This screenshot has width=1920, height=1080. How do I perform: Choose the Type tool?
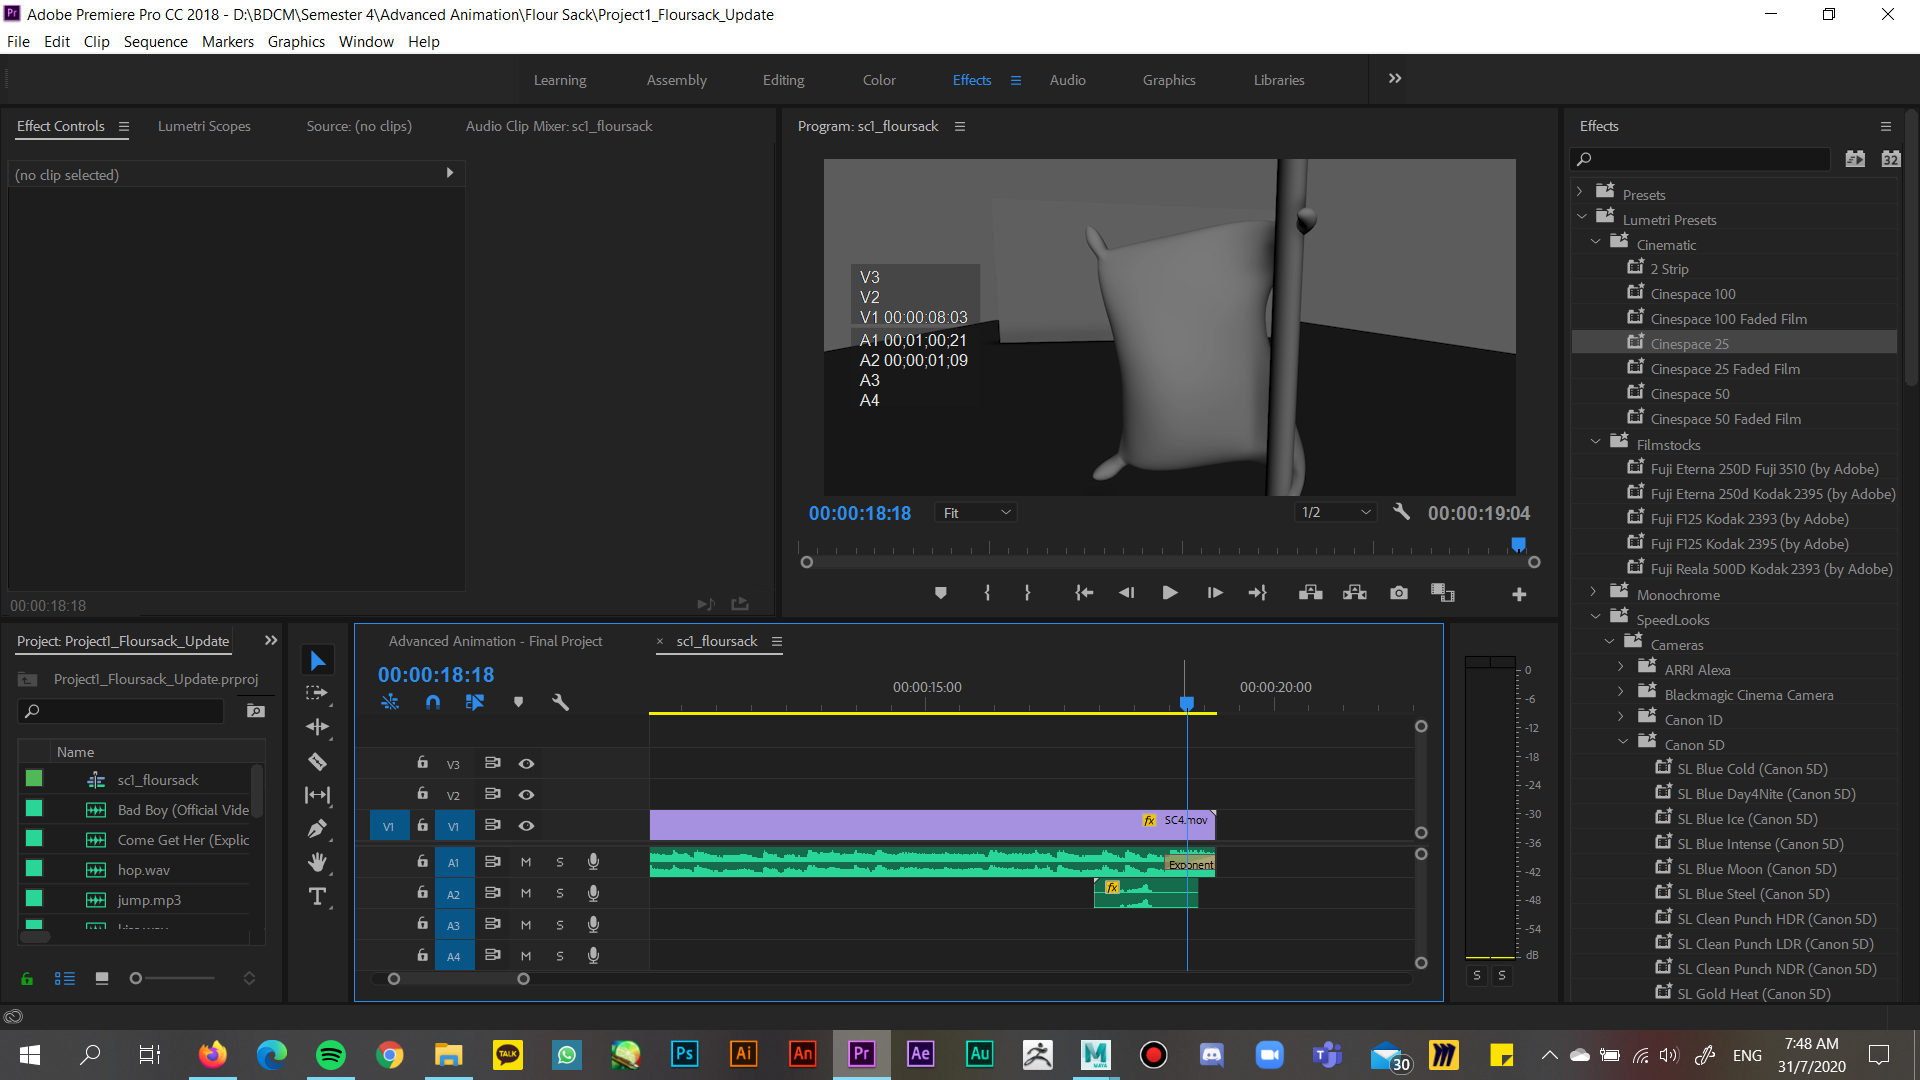click(317, 897)
